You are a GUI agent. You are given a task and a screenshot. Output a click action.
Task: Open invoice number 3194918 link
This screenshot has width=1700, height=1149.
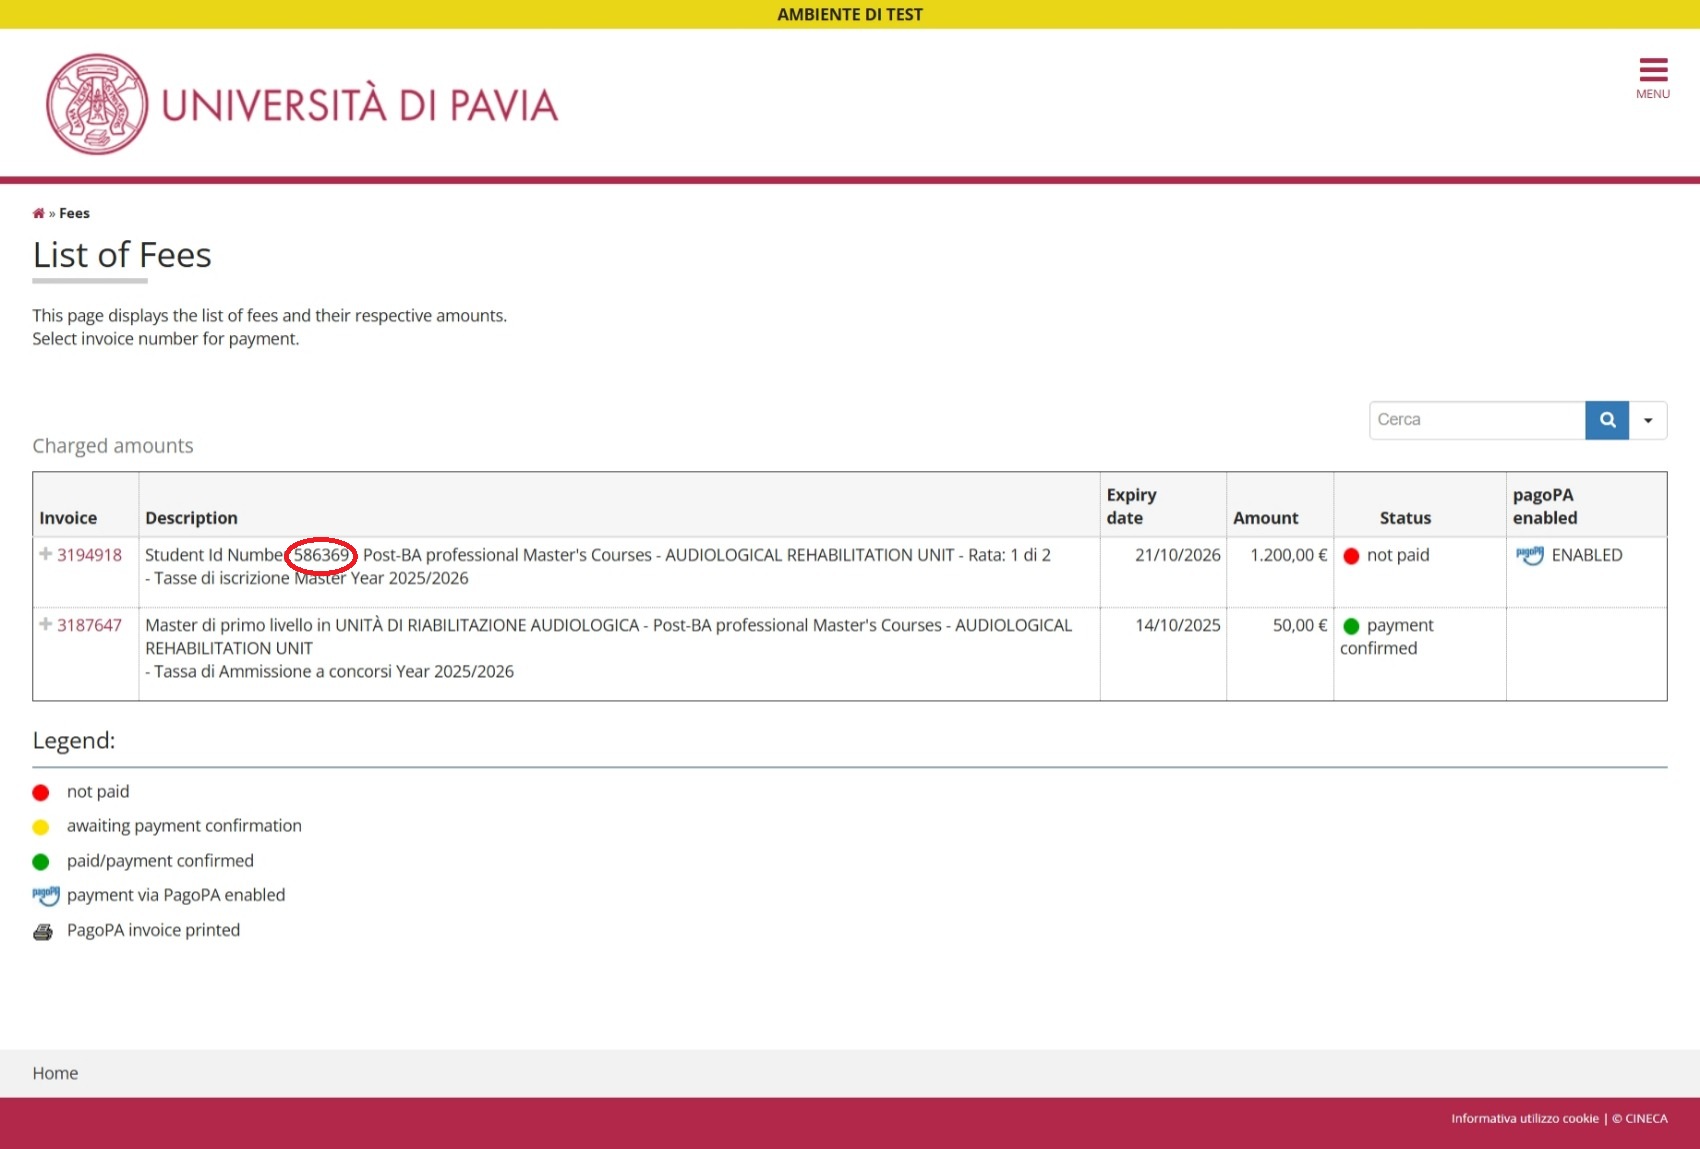[89, 555]
